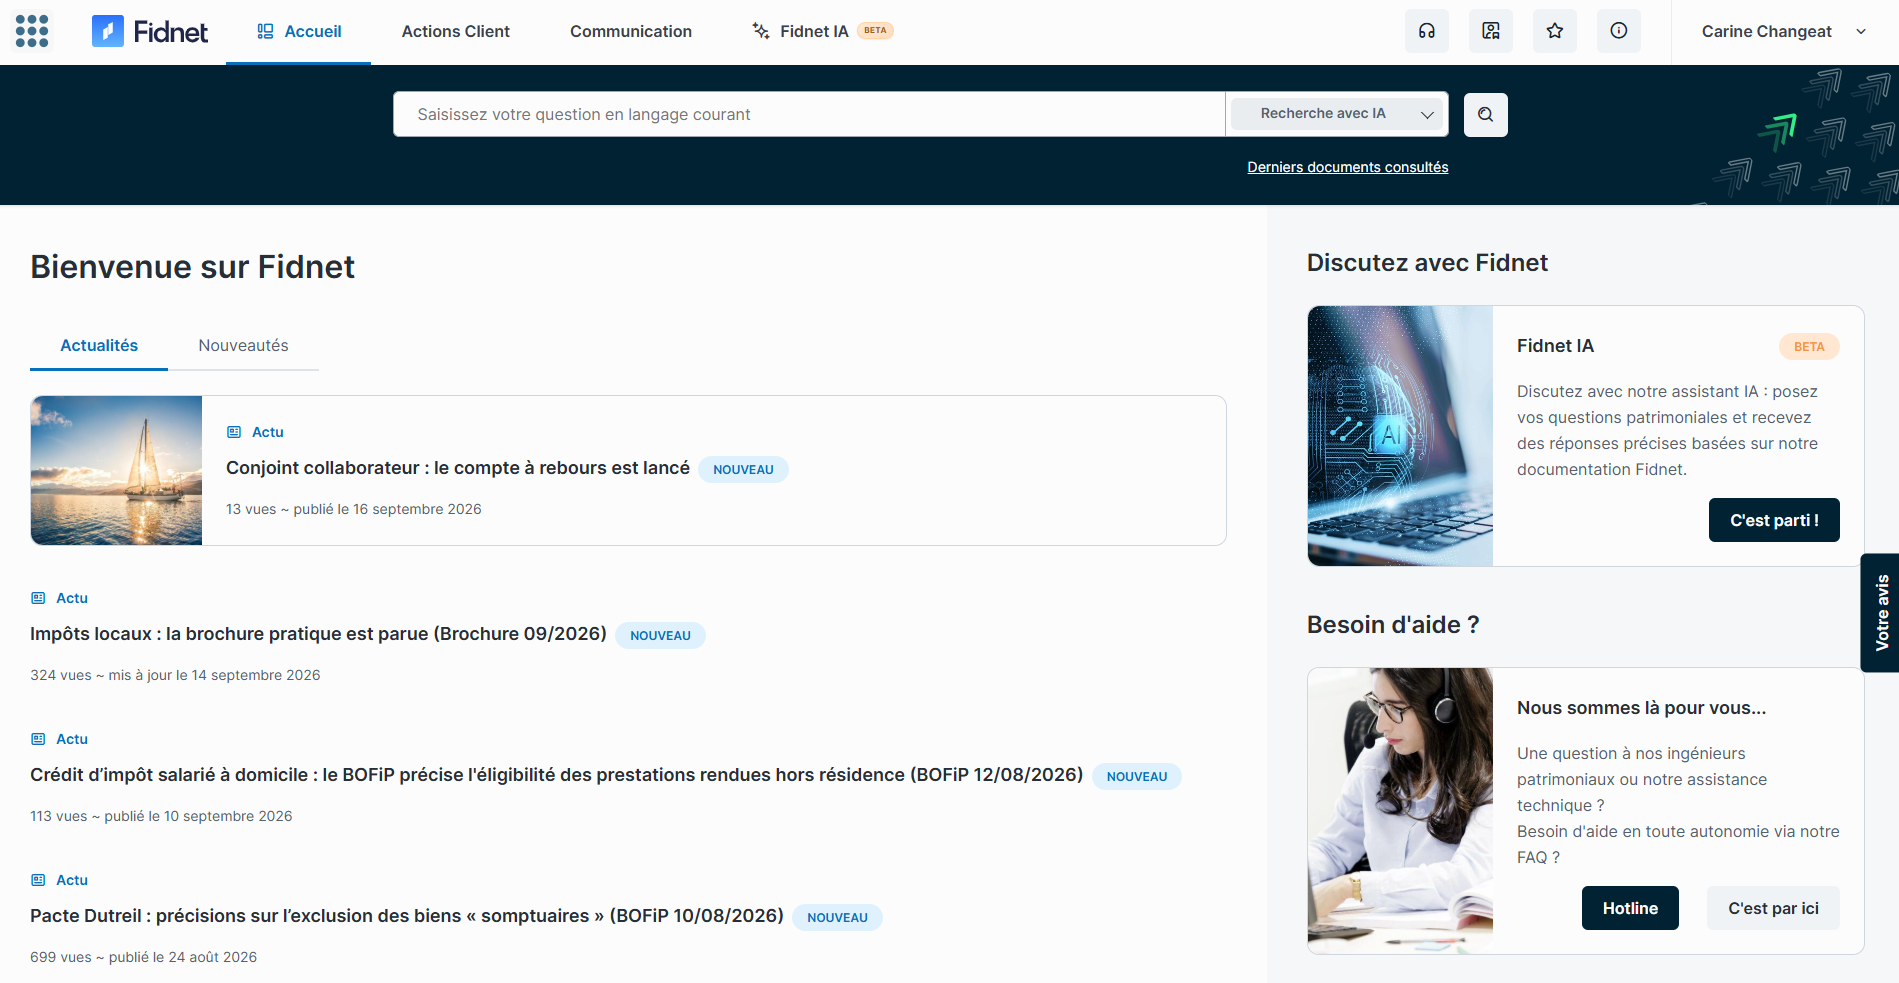The width and height of the screenshot is (1899, 983).
Task: Click the Fidnet logo
Action: click(x=150, y=31)
